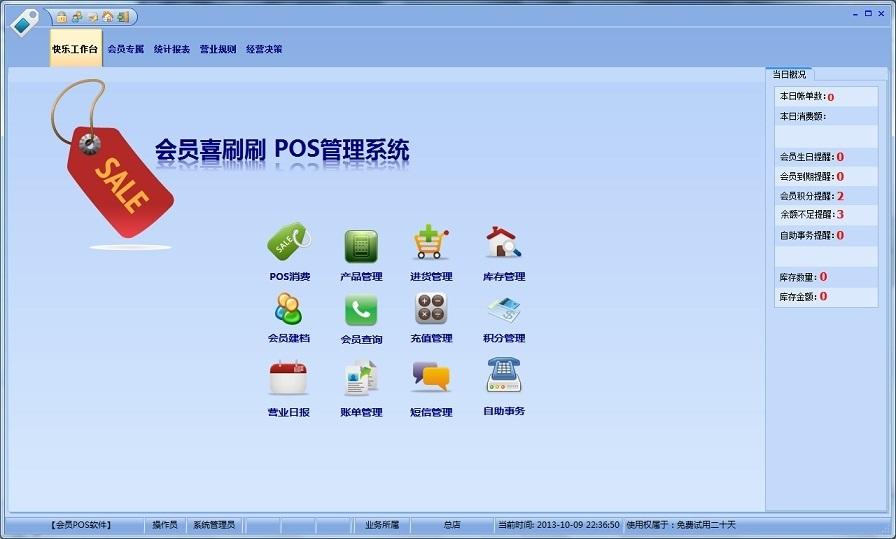Click 操作员 status bar entry
Screen dimensions: 896x539
click(165, 525)
